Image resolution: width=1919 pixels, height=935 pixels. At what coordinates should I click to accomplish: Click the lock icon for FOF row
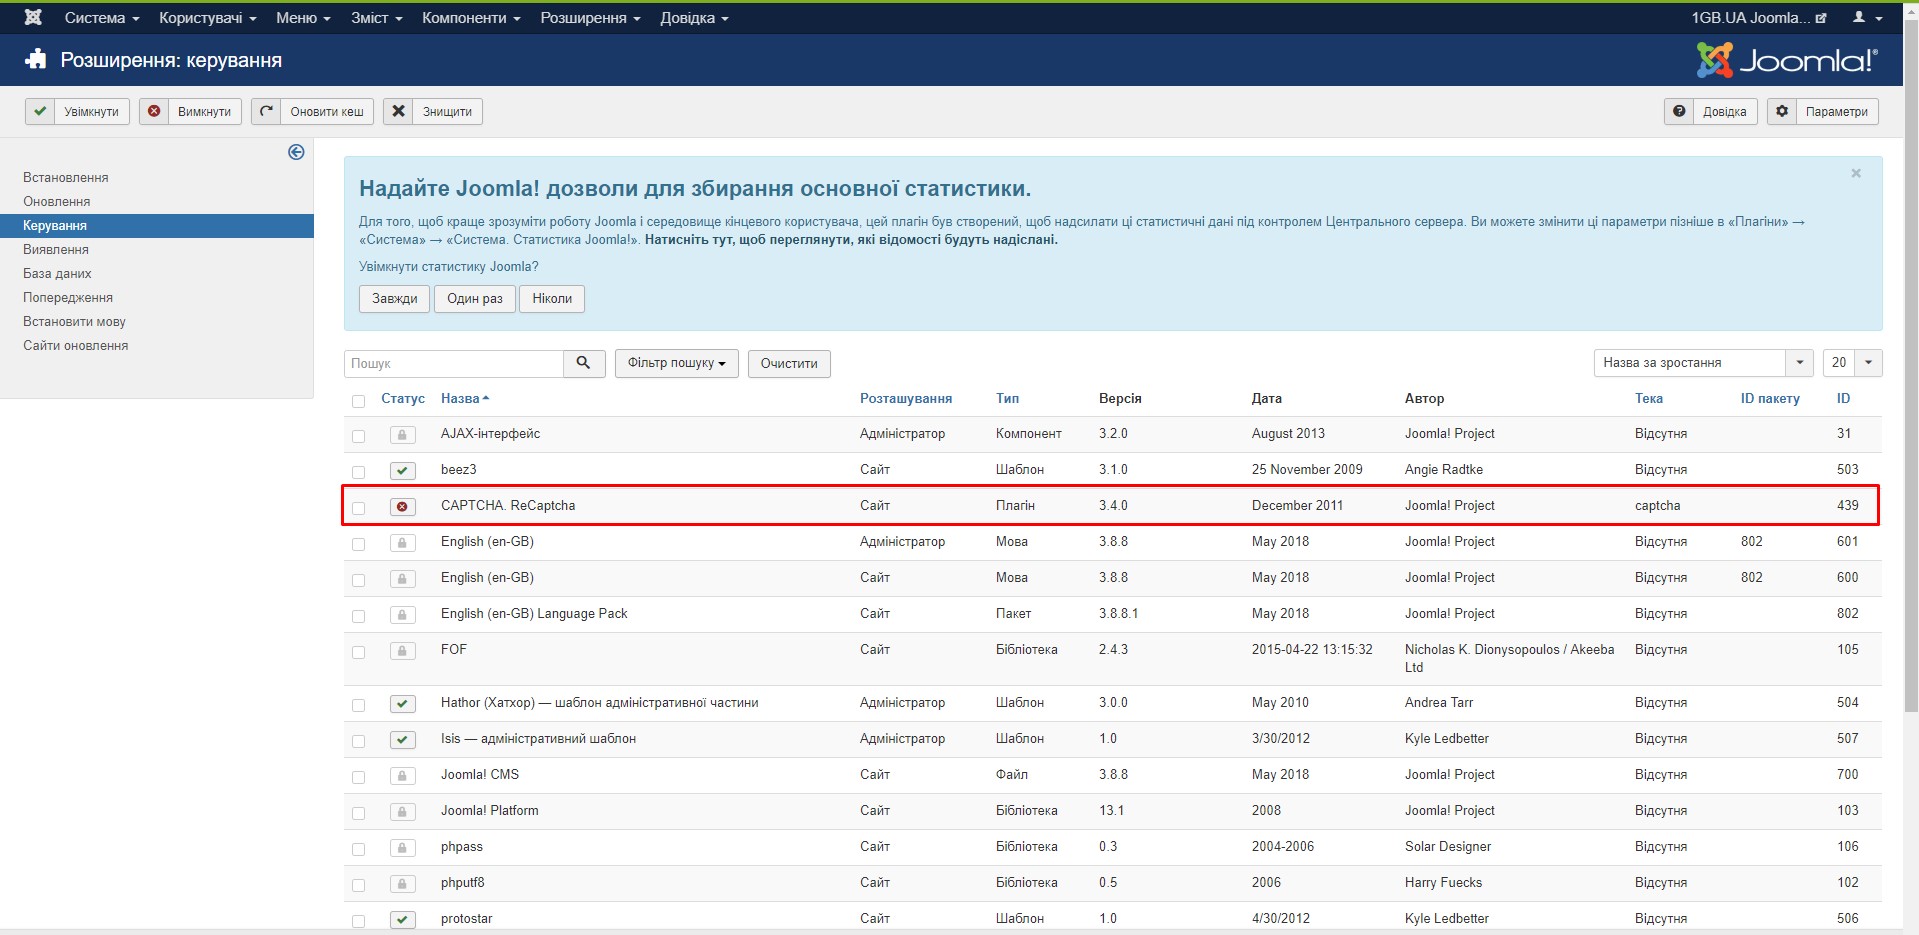click(402, 650)
